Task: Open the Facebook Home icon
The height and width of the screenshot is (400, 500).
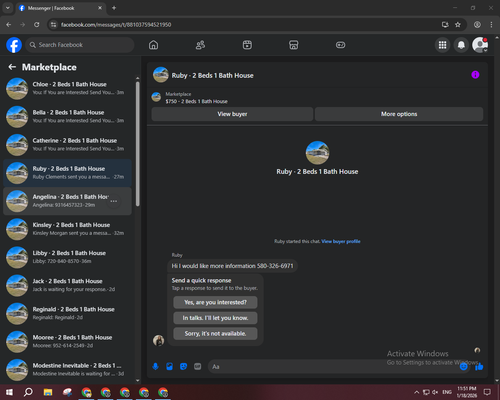Action: point(153,45)
